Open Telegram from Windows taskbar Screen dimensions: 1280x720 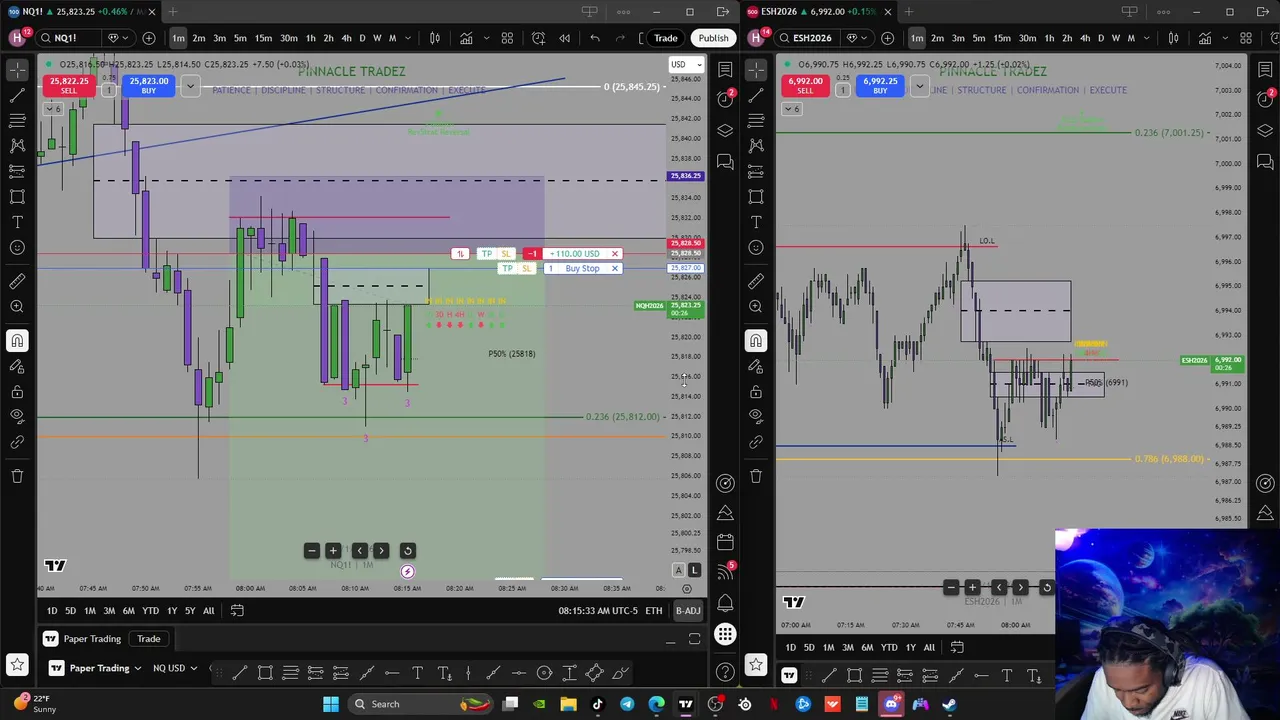627,704
